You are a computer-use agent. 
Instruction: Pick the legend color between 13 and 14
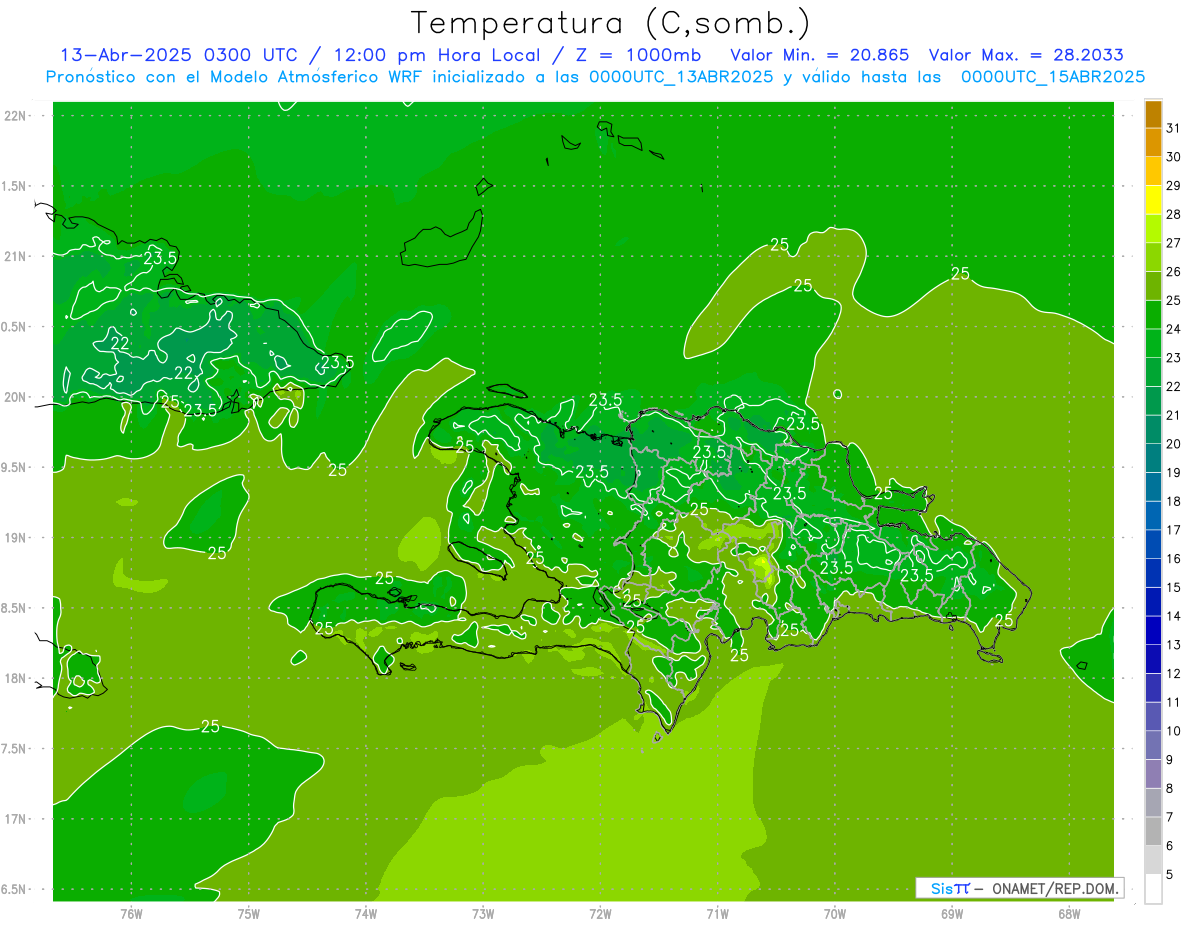[1153, 631]
